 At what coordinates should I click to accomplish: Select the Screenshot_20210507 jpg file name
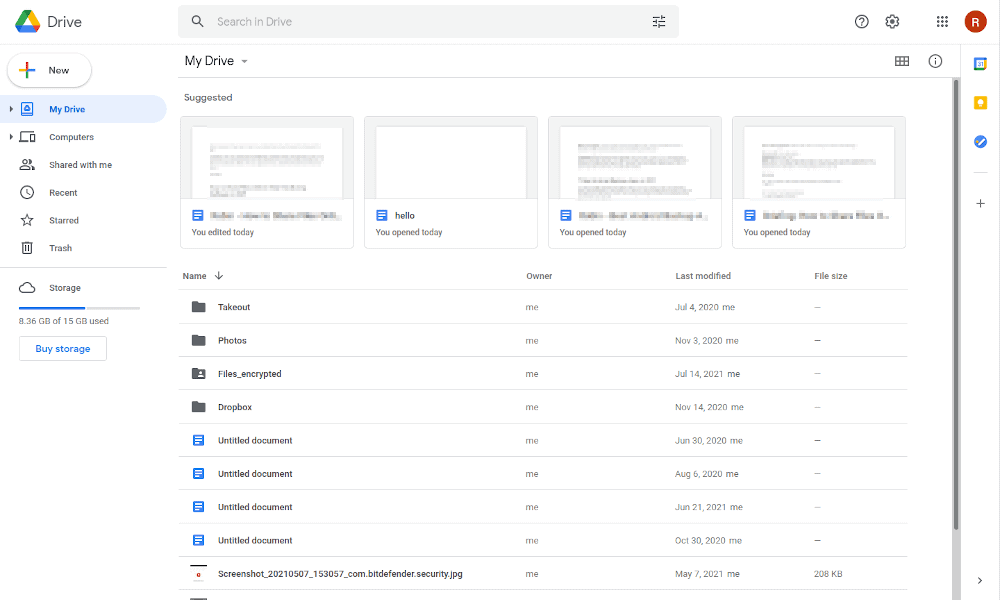coord(340,573)
